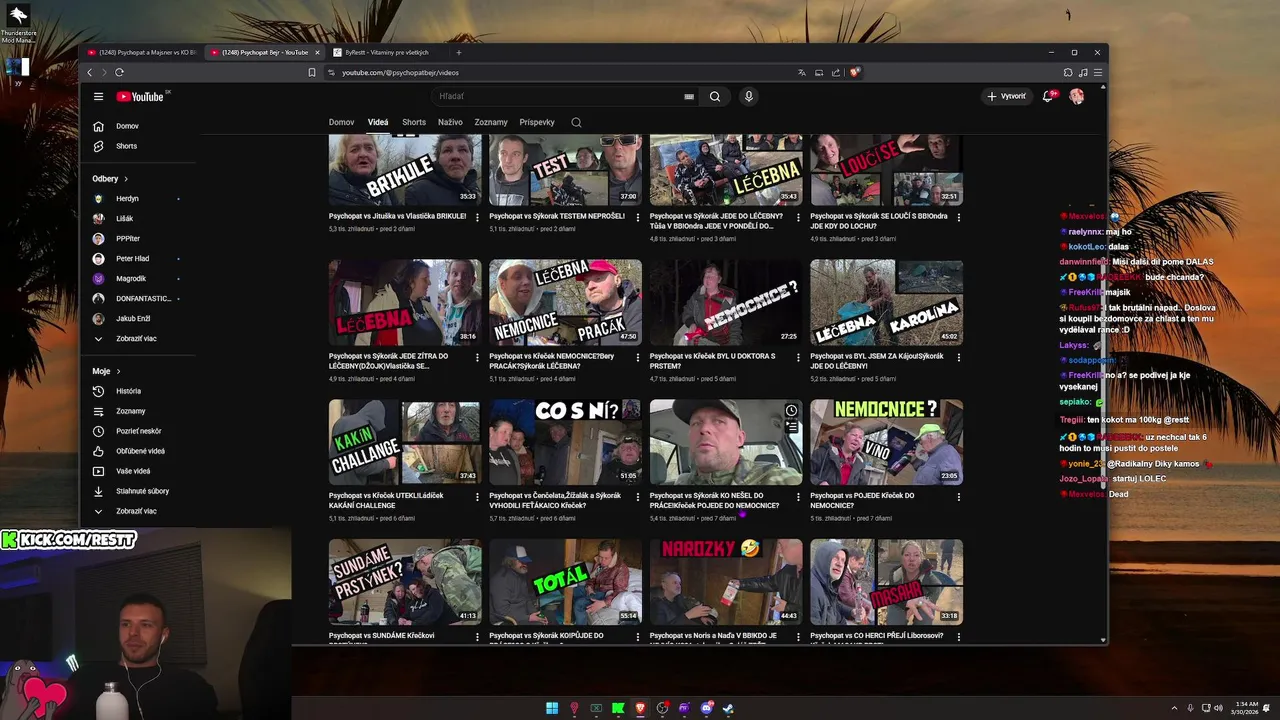This screenshot has width=1280, height=720.
Task: Click the taskbar clock showing 1:34 AM
Action: [1246, 708]
